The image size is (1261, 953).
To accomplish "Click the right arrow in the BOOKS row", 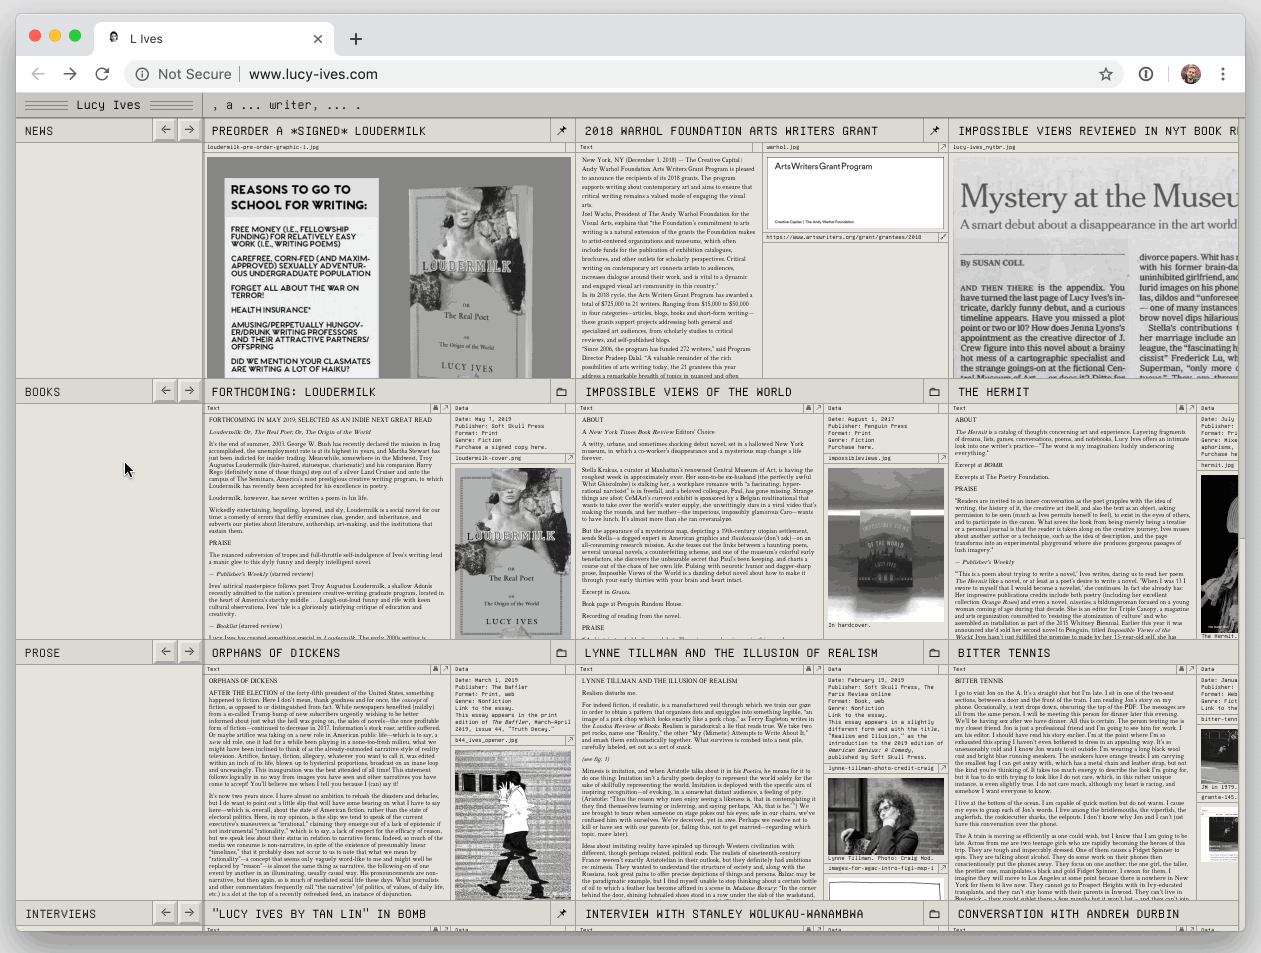I will tap(189, 391).
